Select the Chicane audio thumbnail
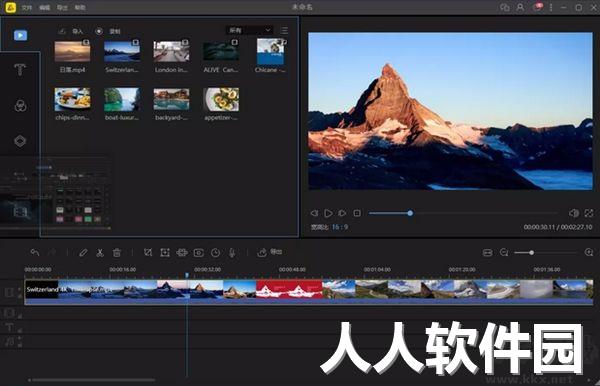 pyautogui.click(x=271, y=51)
